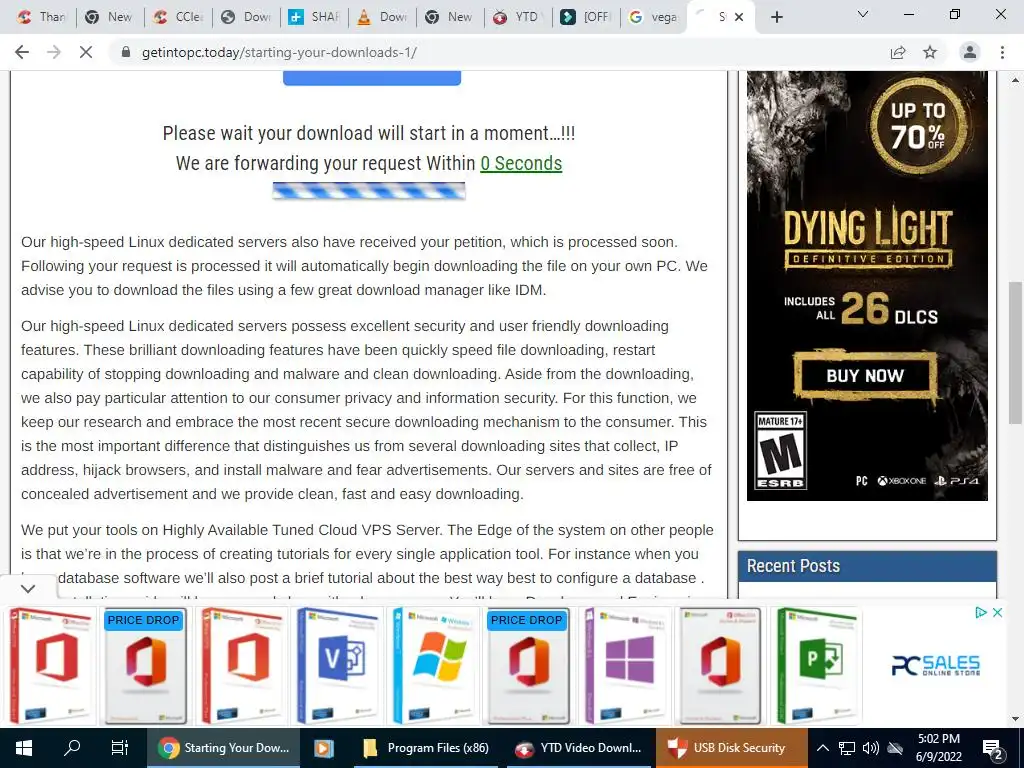Click the first PRICE DROP Office ad
This screenshot has height=768, width=1024.
pyautogui.click(x=145, y=666)
